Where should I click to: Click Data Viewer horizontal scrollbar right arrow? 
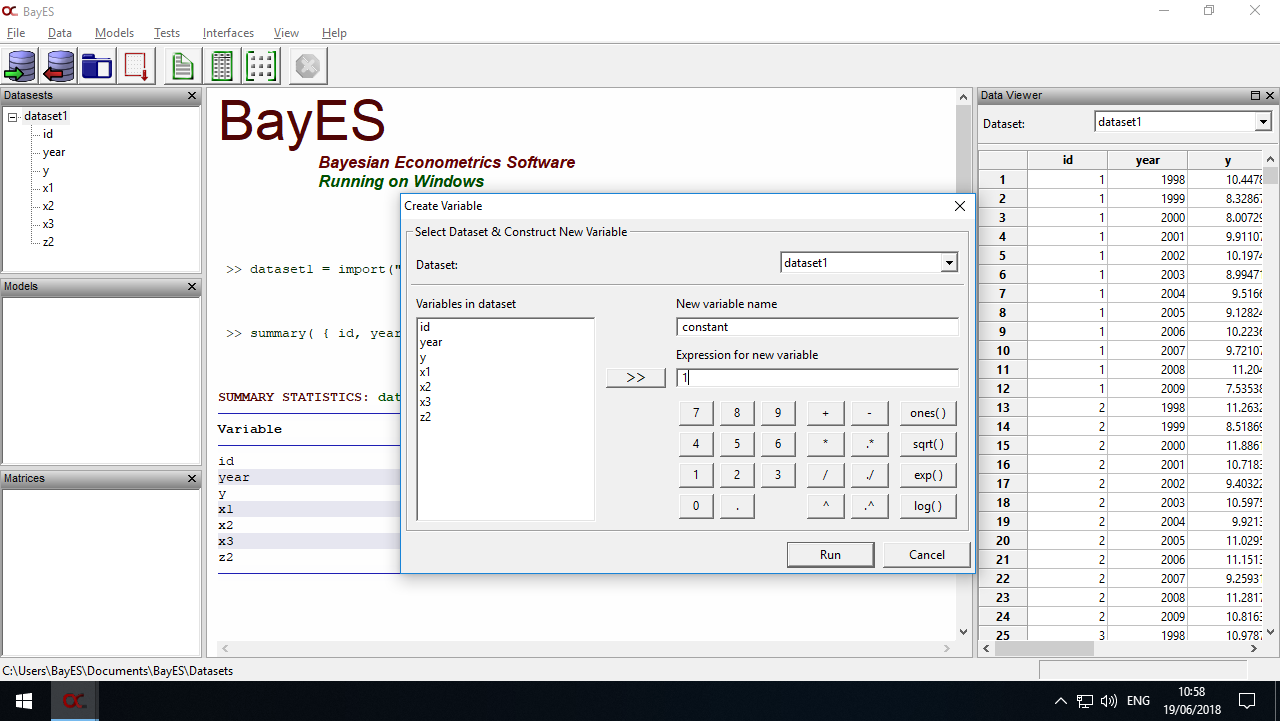click(x=1256, y=648)
